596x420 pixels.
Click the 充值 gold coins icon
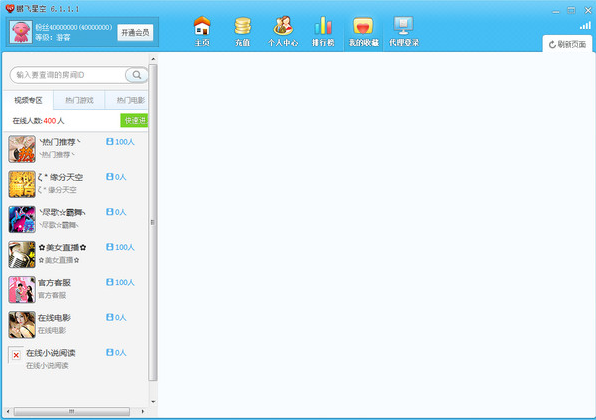click(x=243, y=26)
